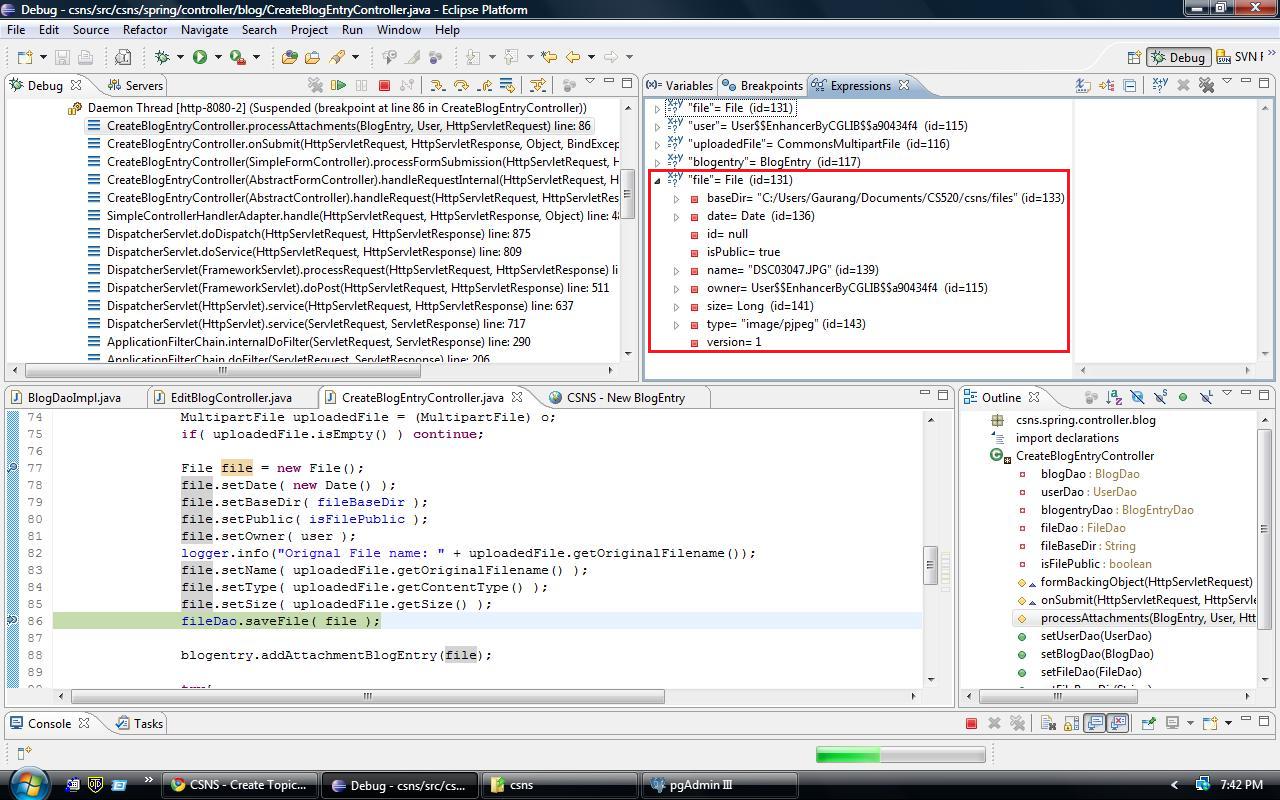Select setUserDao(UserDao) in the Outline

(x=1095, y=636)
